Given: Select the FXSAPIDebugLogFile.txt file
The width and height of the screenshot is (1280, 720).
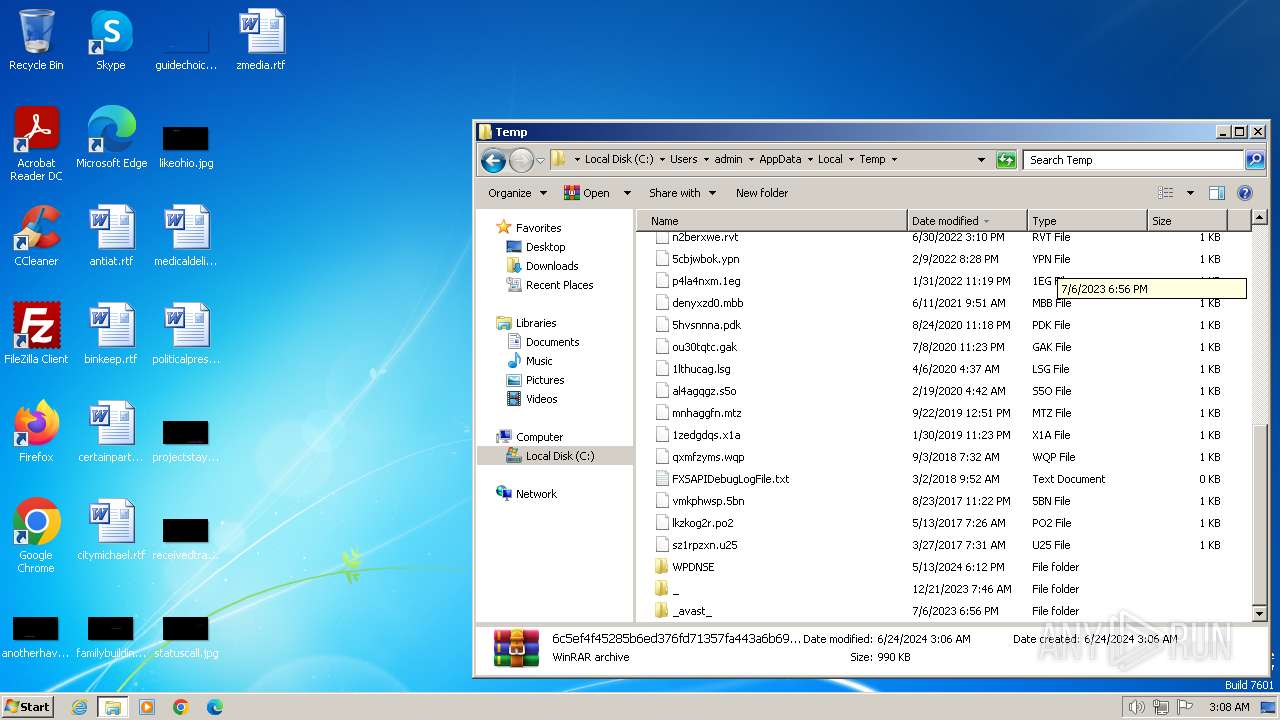Looking at the screenshot, I should click(x=730, y=479).
